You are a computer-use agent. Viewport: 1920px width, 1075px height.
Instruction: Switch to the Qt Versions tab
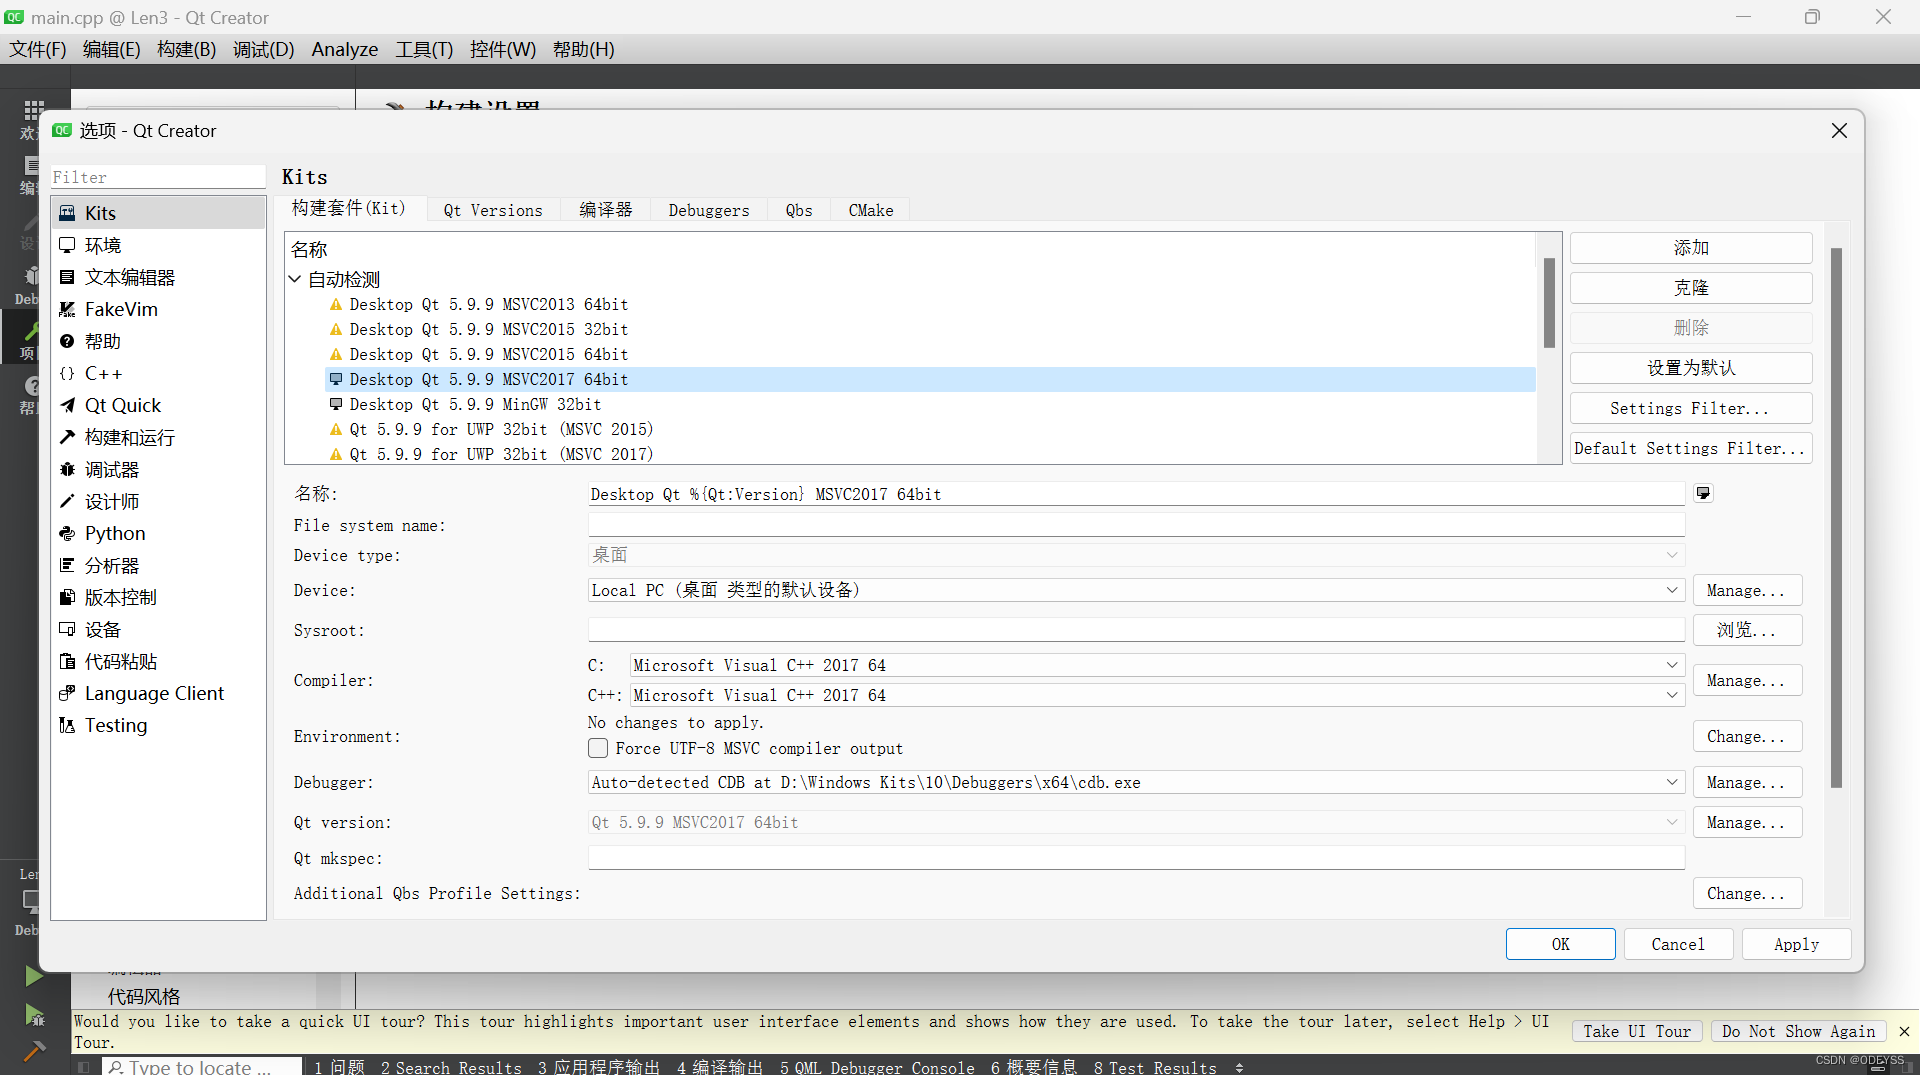[493, 210]
